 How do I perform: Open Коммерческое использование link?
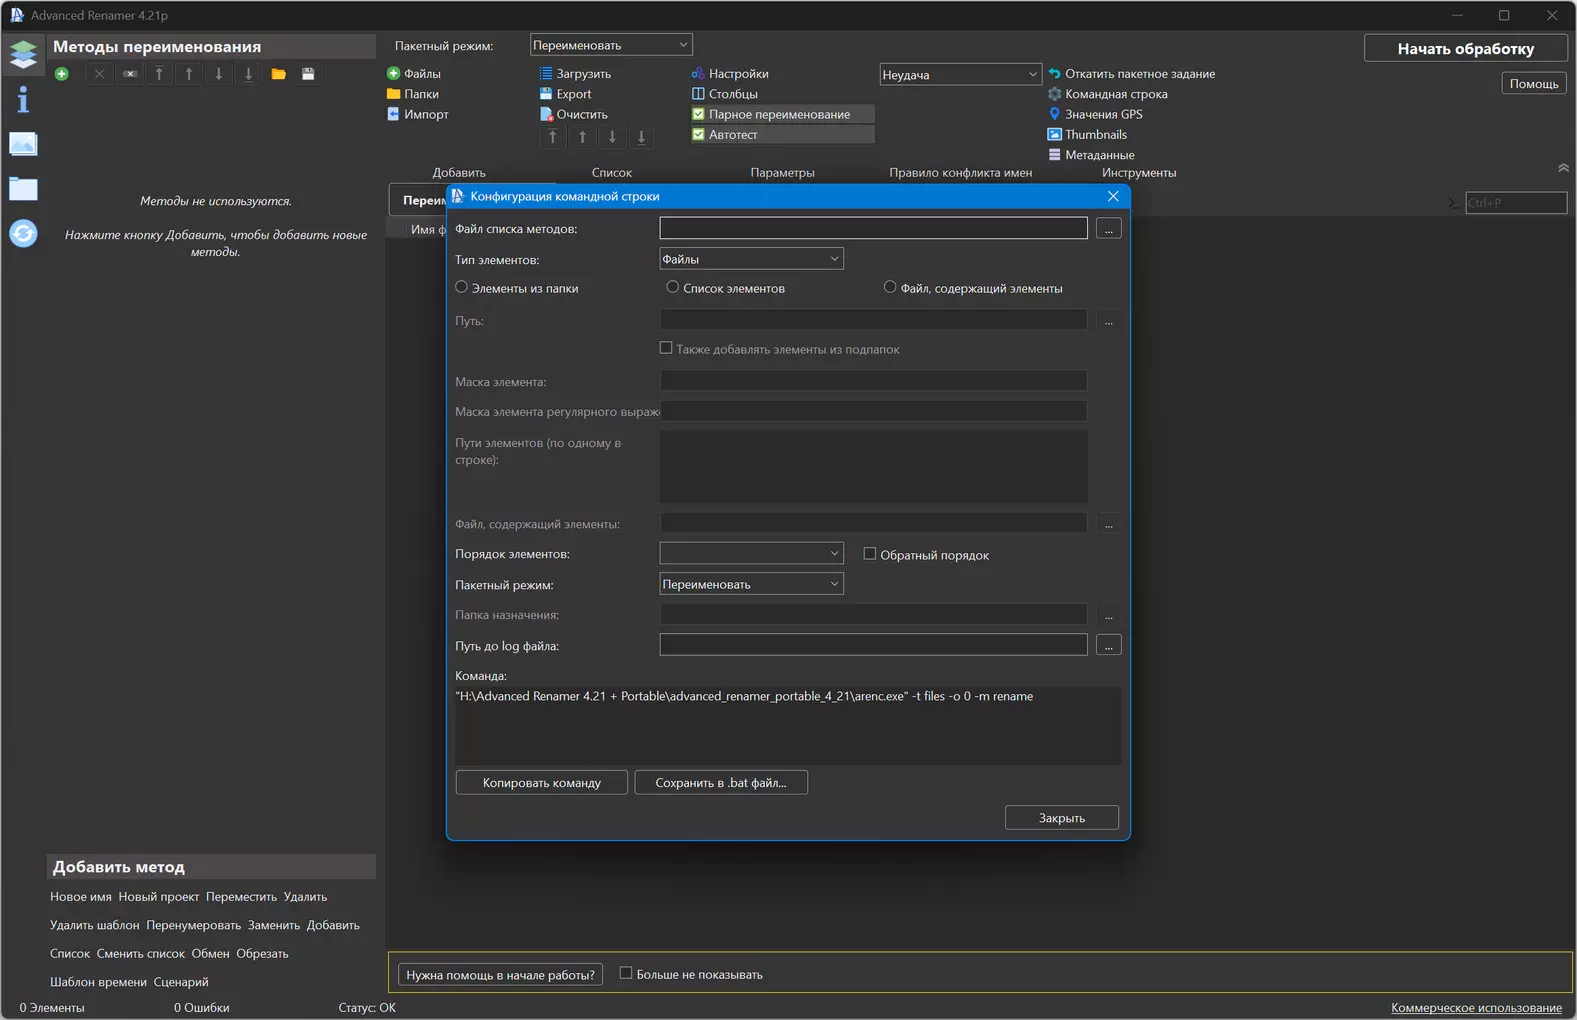[x=1476, y=1008]
